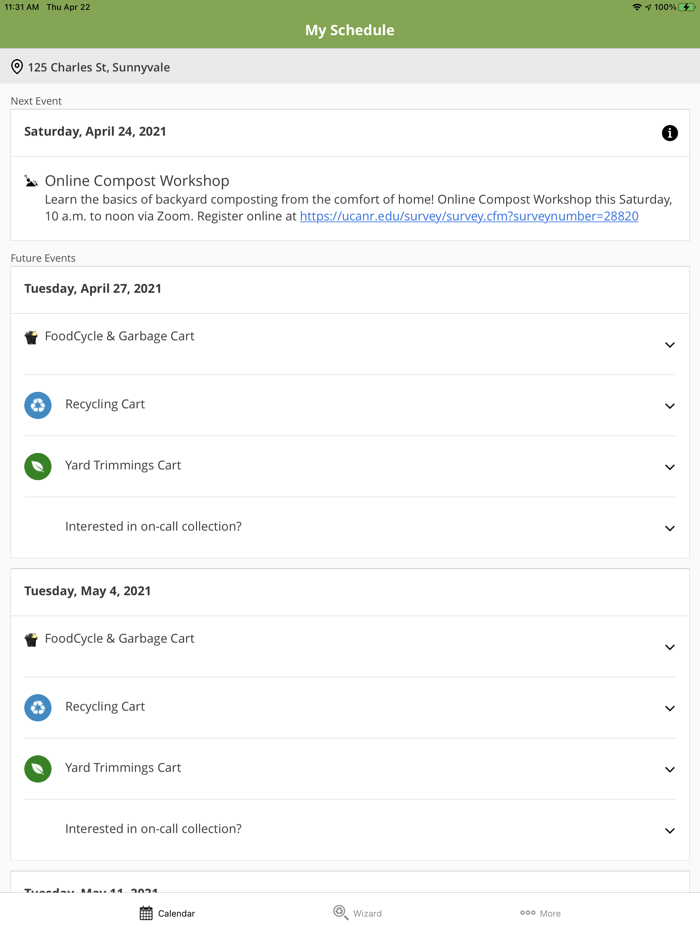Tap April 27 FoodCycle garbage cart icon
Viewport: 700px width, 934px height.
point(31,337)
